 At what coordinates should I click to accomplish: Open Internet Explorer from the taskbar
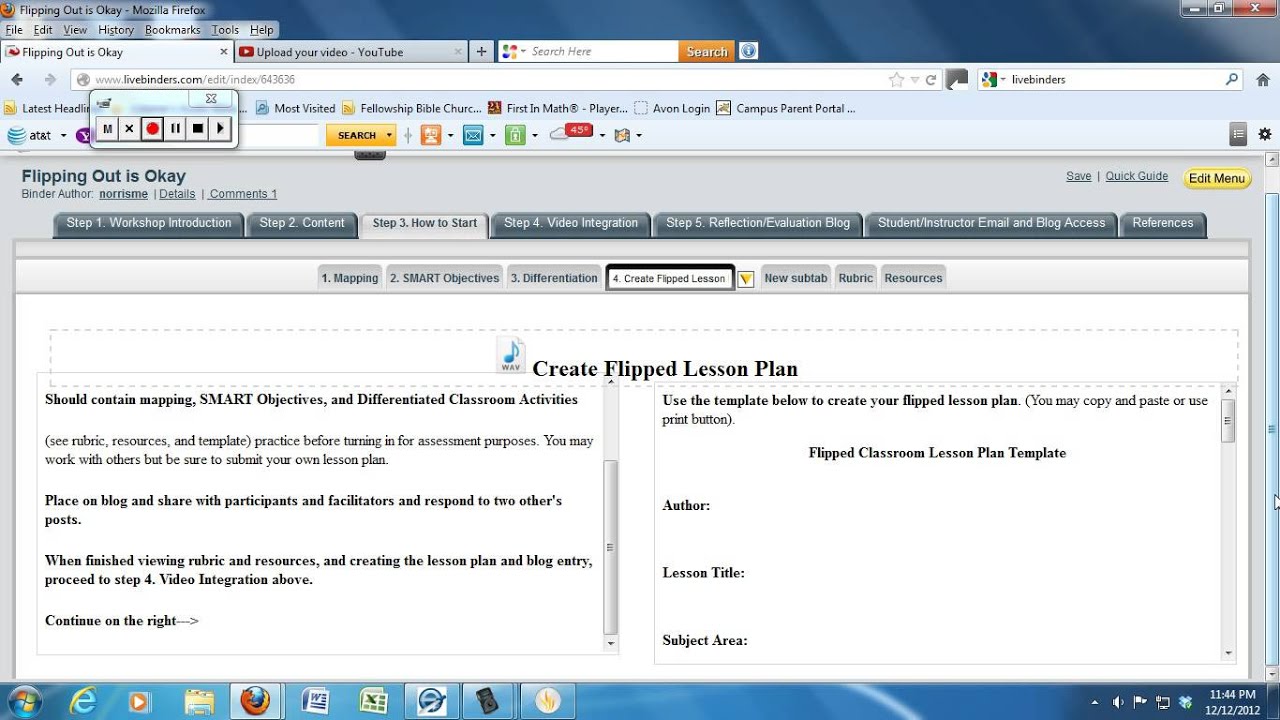pos(84,701)
